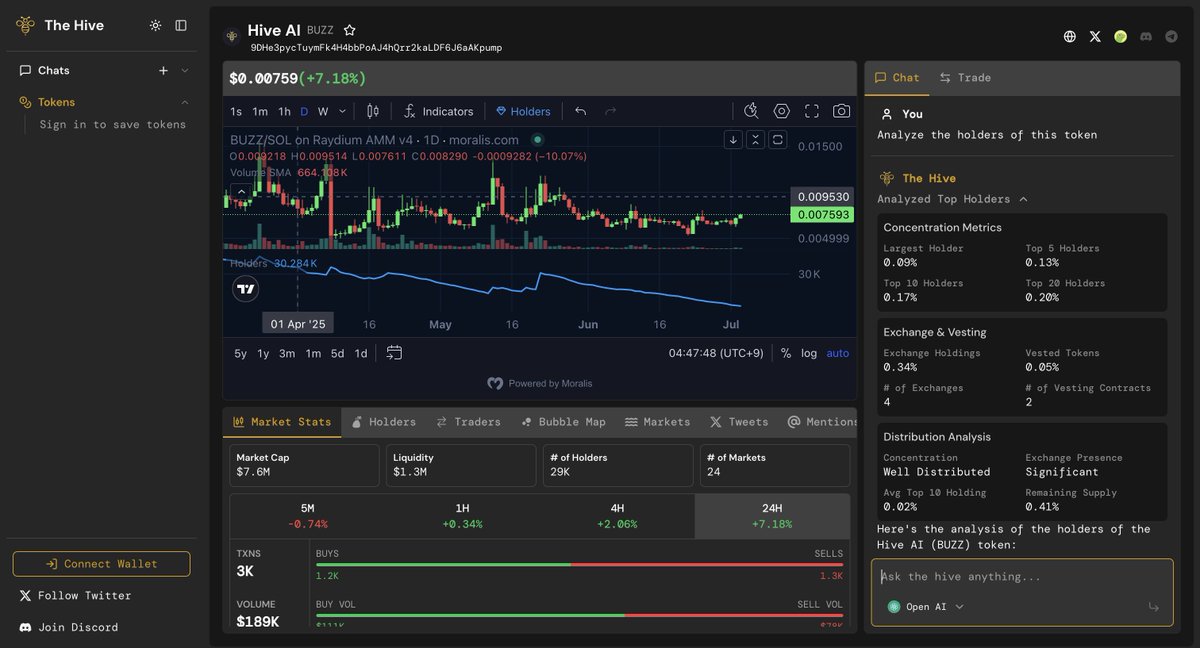The height and width of the screenshot is (648, 1200).
Task: Move the pane down with arrow icon
Action: [x=733, y=139]
